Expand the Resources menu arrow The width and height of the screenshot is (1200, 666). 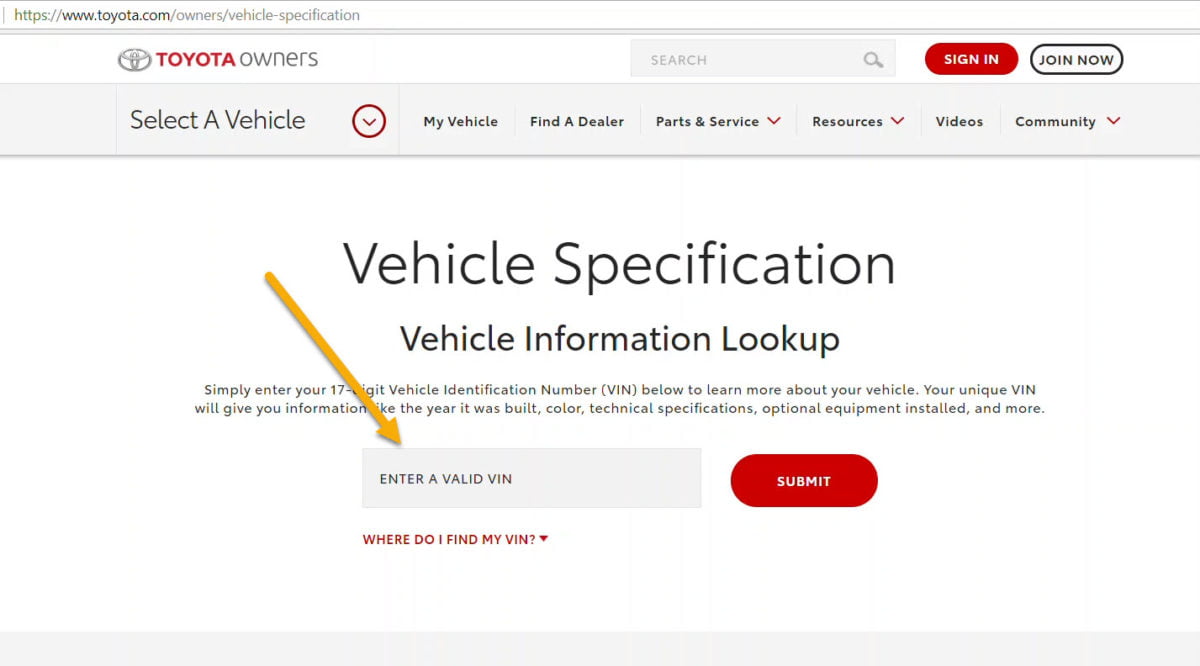[x=897, y=121]
